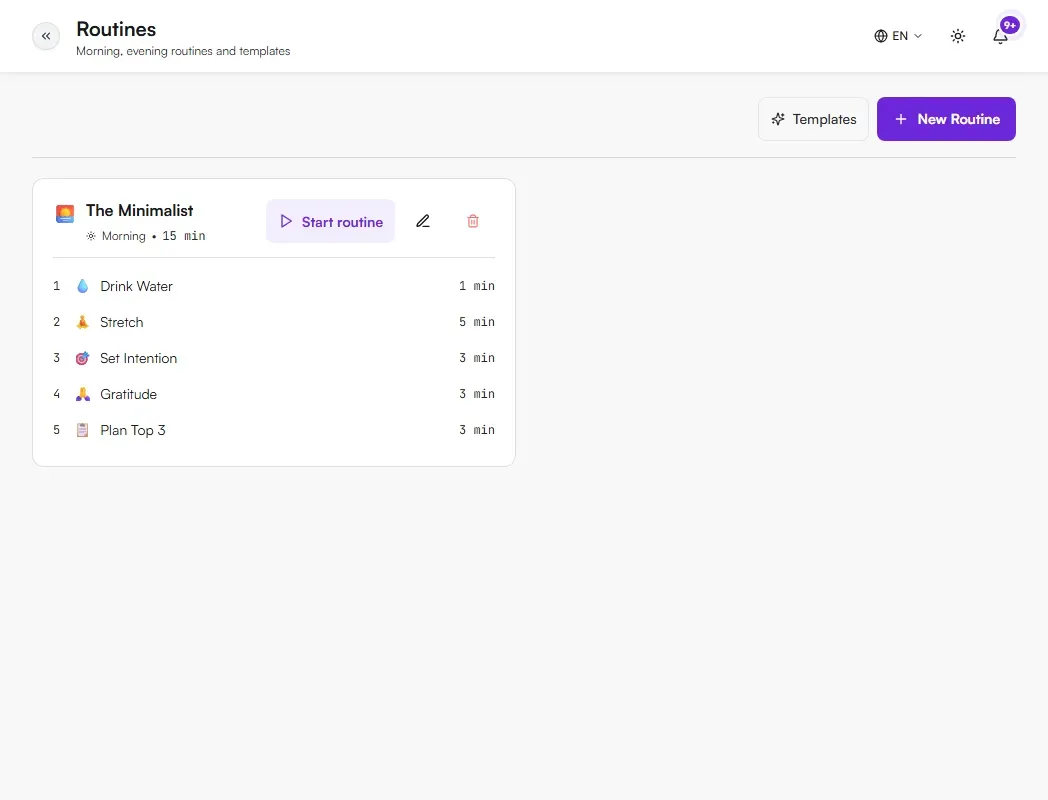Screen dimensions: 1048x800
Task: Select the Stretch step text
Action: [x=122, y=322]
